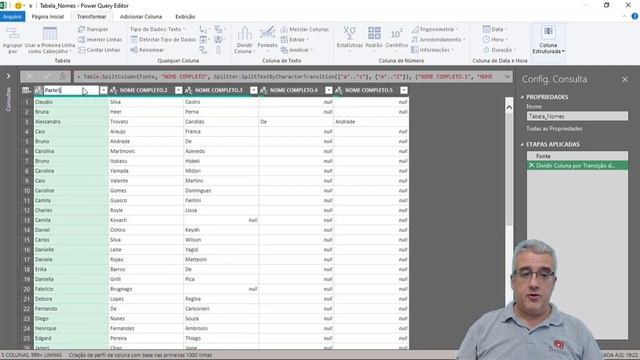
Task: Click NOME COMPLETO.3 data type icon
Action: click(189, 90)
